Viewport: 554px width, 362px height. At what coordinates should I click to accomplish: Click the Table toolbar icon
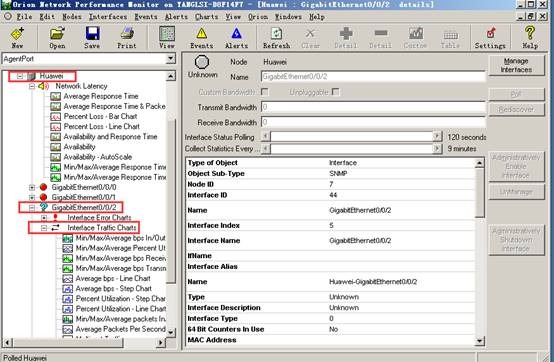pos(450,35)
